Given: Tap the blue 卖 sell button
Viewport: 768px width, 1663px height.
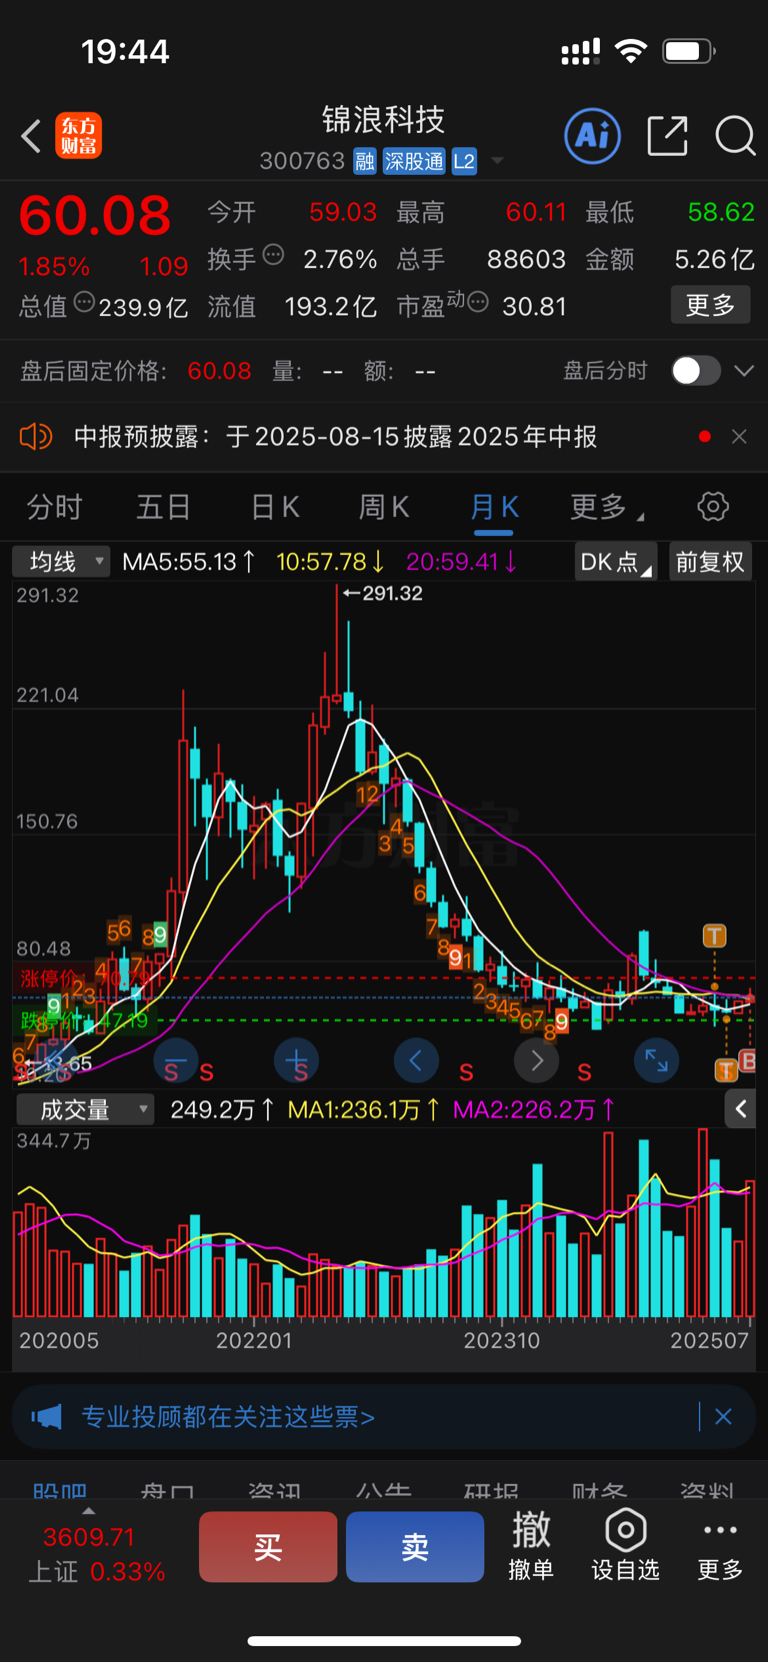Looking at the screenshot, I should coord(415,1547).
